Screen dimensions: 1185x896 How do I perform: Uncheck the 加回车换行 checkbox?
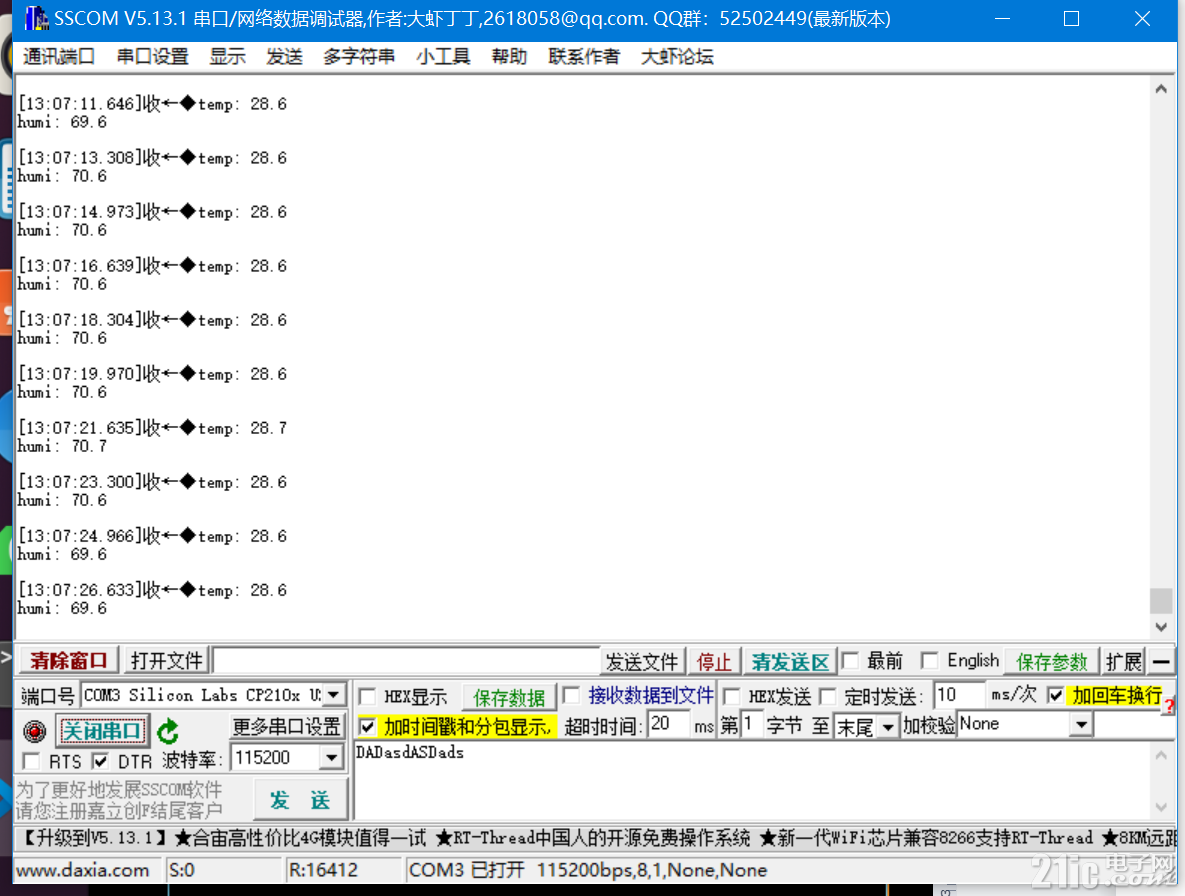tap(1056, 695)
